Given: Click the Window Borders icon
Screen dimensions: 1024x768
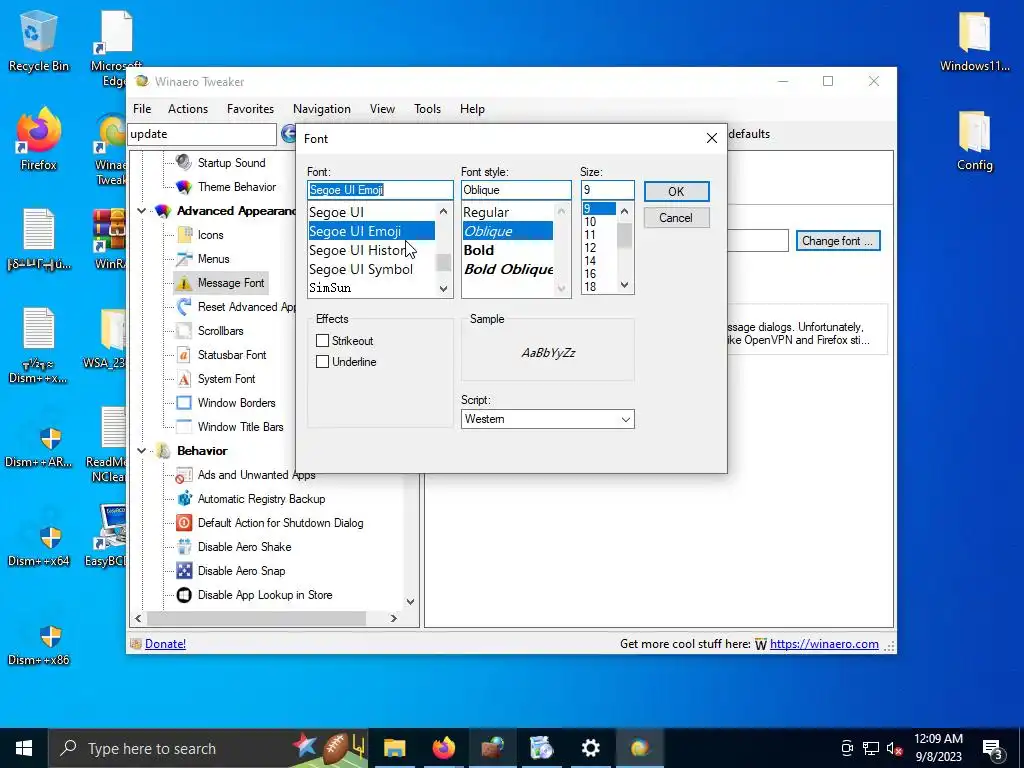Looking at the screenshot, I should click(x=184, y=403).
